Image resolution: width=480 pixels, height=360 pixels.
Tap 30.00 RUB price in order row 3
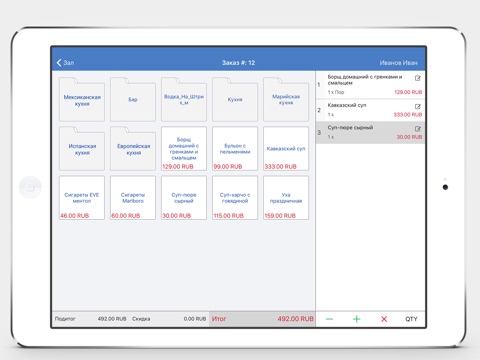pos(409,137)
